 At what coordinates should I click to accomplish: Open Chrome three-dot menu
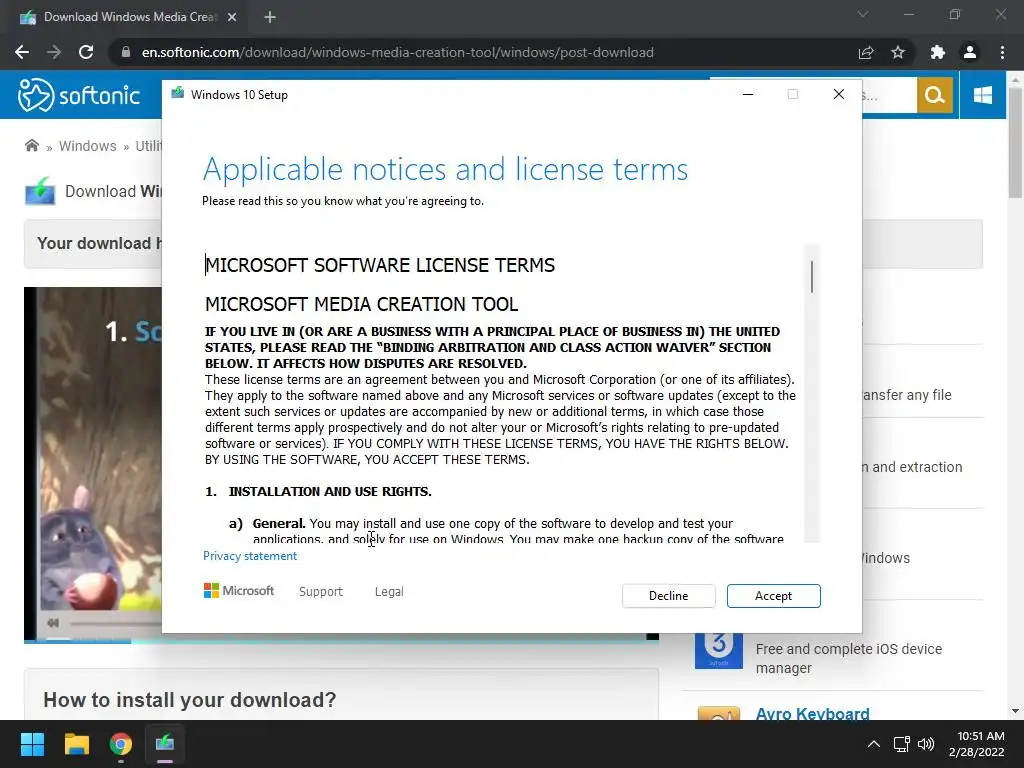1002,52
